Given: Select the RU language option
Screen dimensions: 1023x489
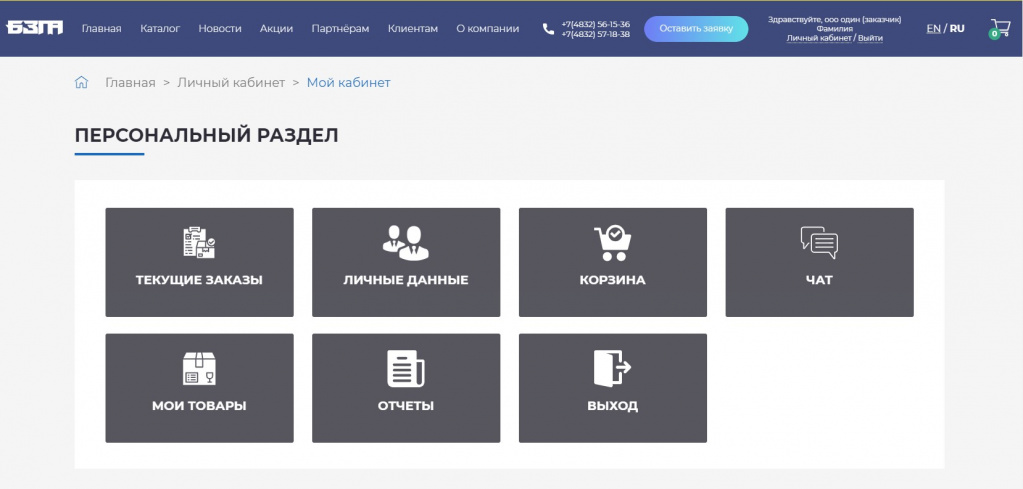Looking at the screenshot, I should tap(957, 29).
